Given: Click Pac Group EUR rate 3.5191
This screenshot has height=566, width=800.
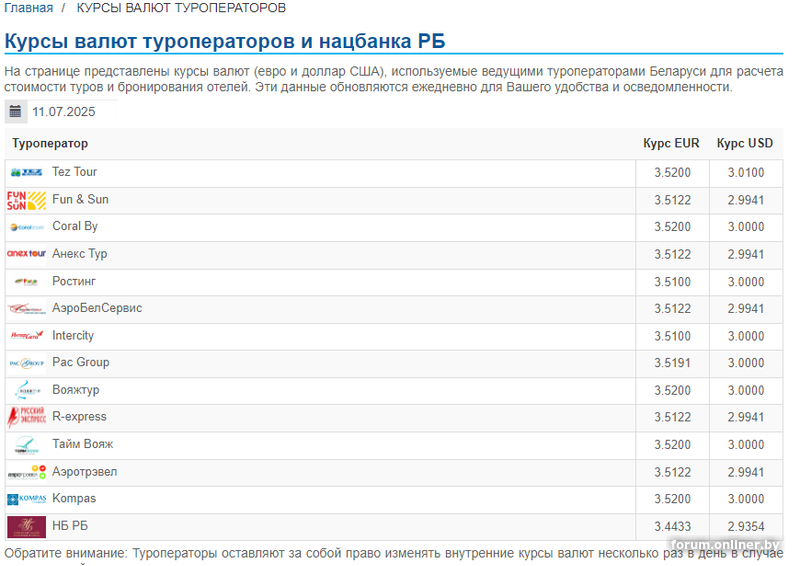Looking at the screenshot, I should click(672, 363).
